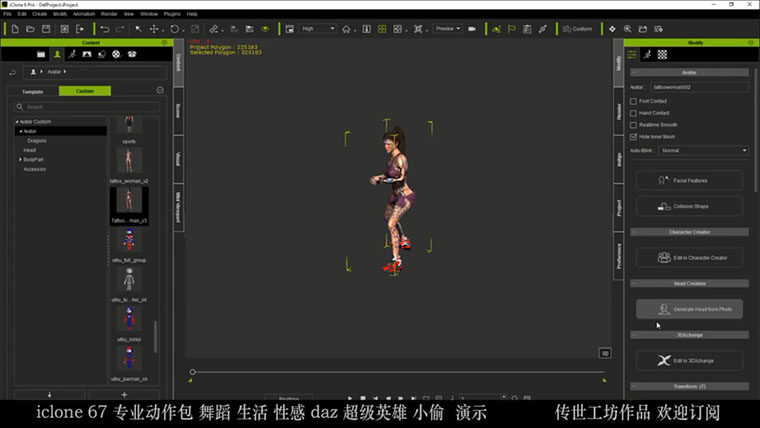The width and height of the screenshot is (760, 428).
Task: Expand the BodyPart tree node
Action: tap(20, 159)
